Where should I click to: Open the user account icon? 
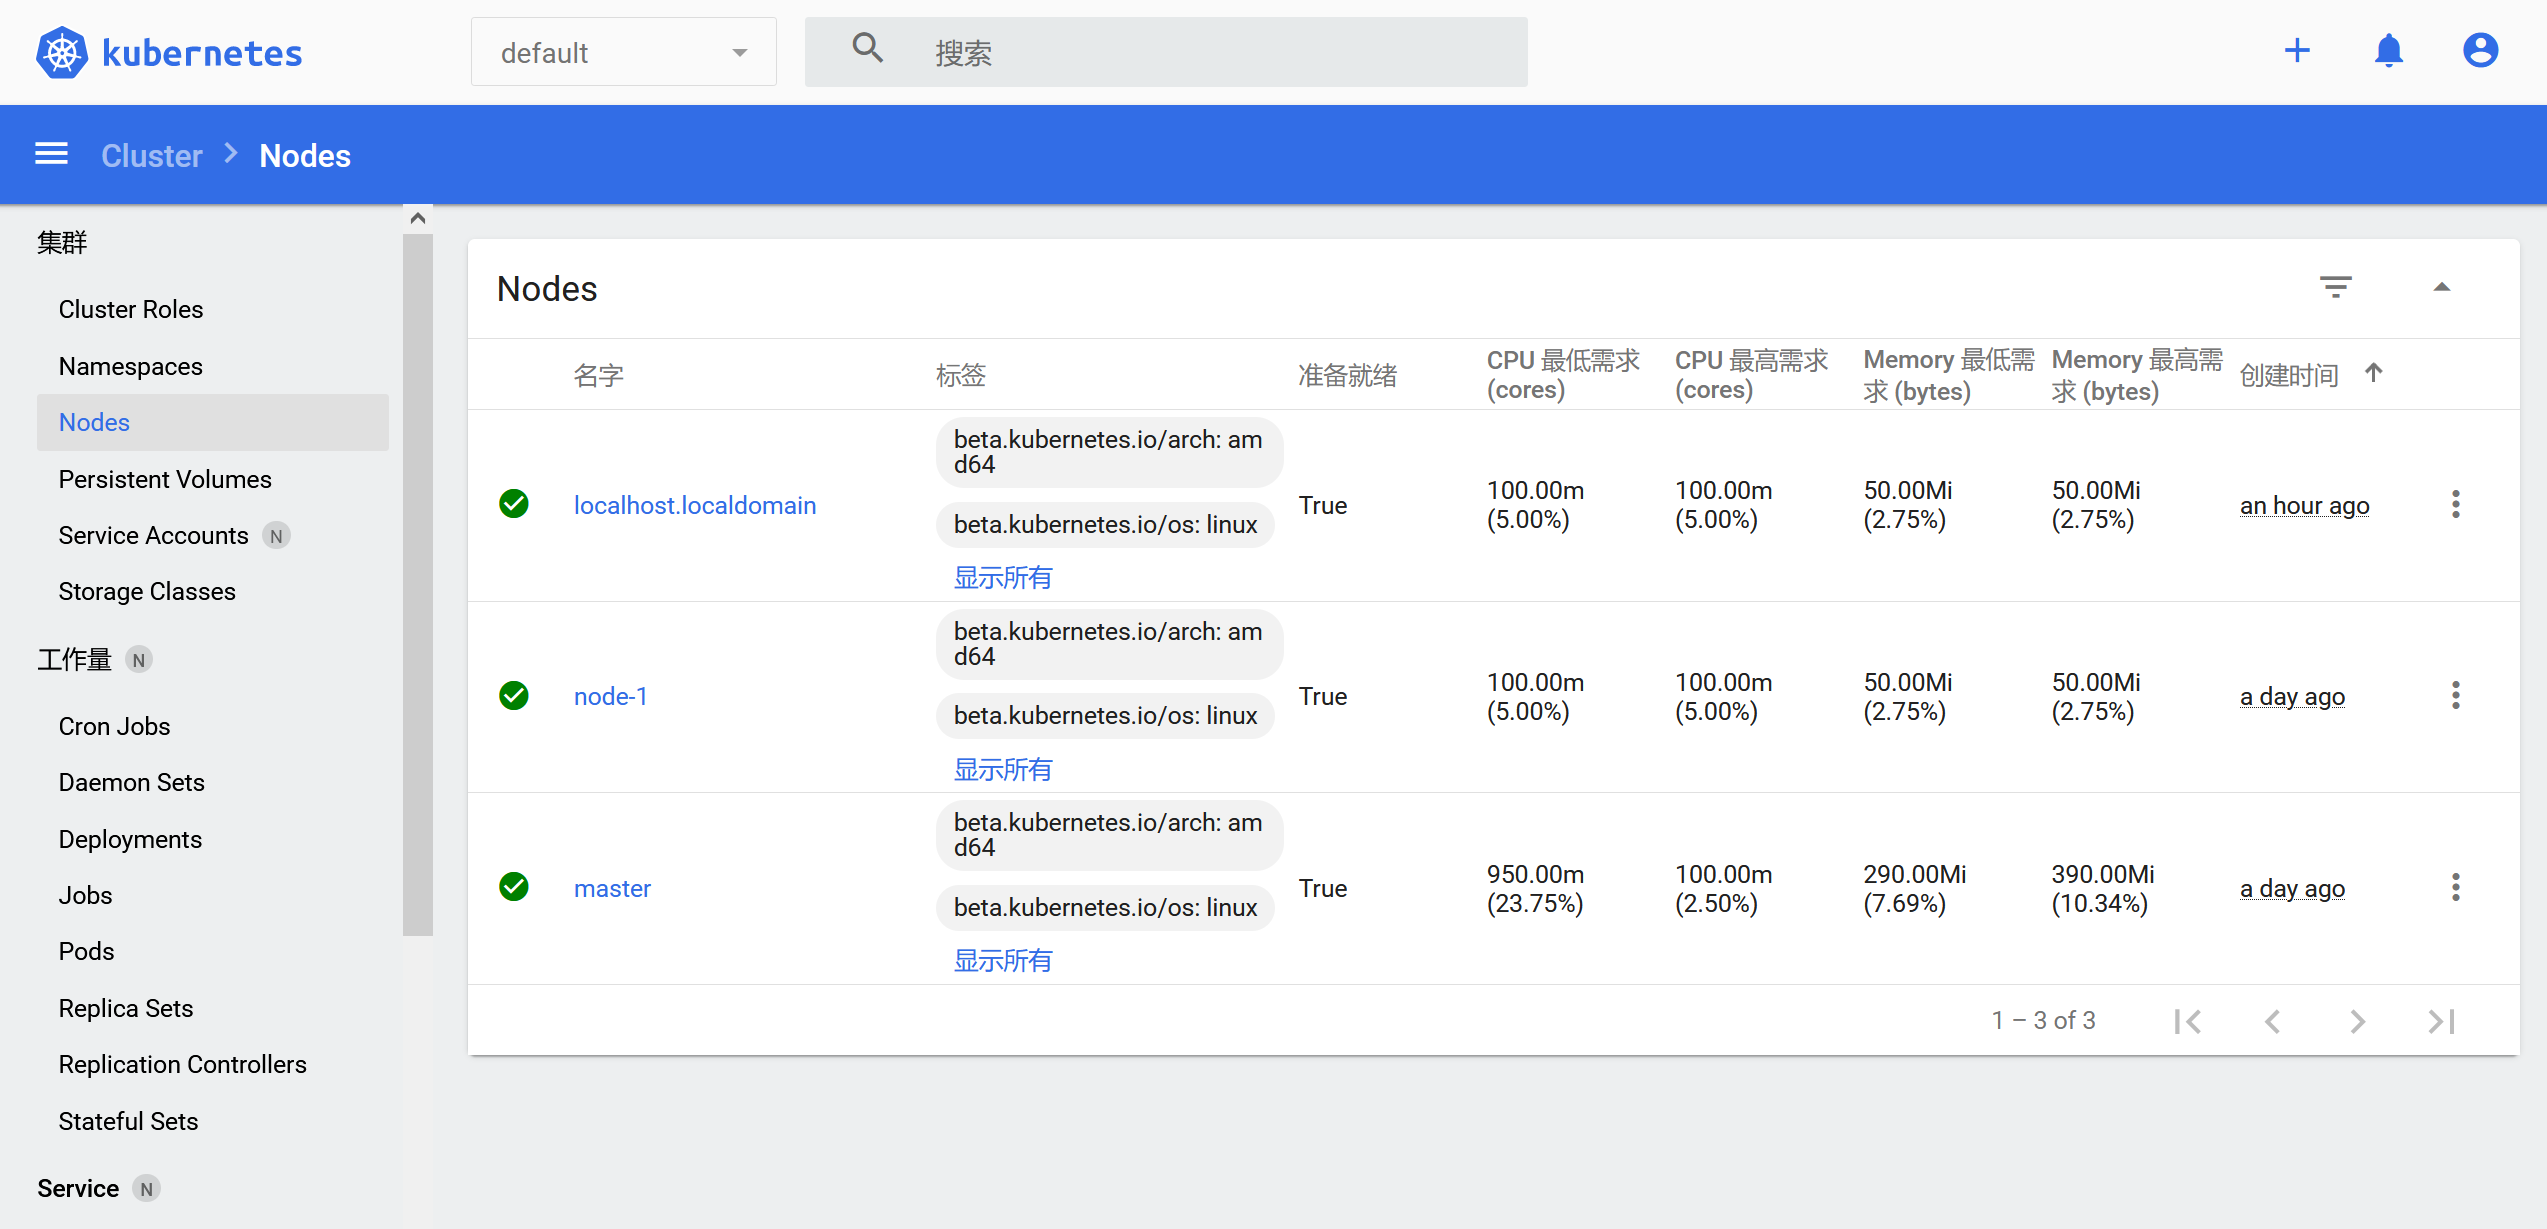[x=2480, y=50]
